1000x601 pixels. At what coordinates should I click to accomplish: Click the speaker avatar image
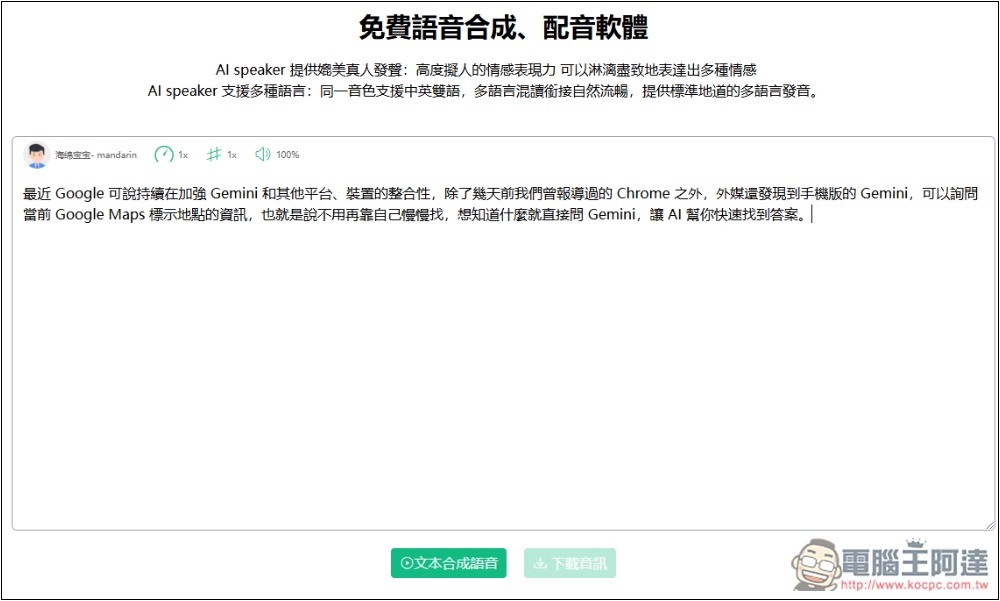36,155
